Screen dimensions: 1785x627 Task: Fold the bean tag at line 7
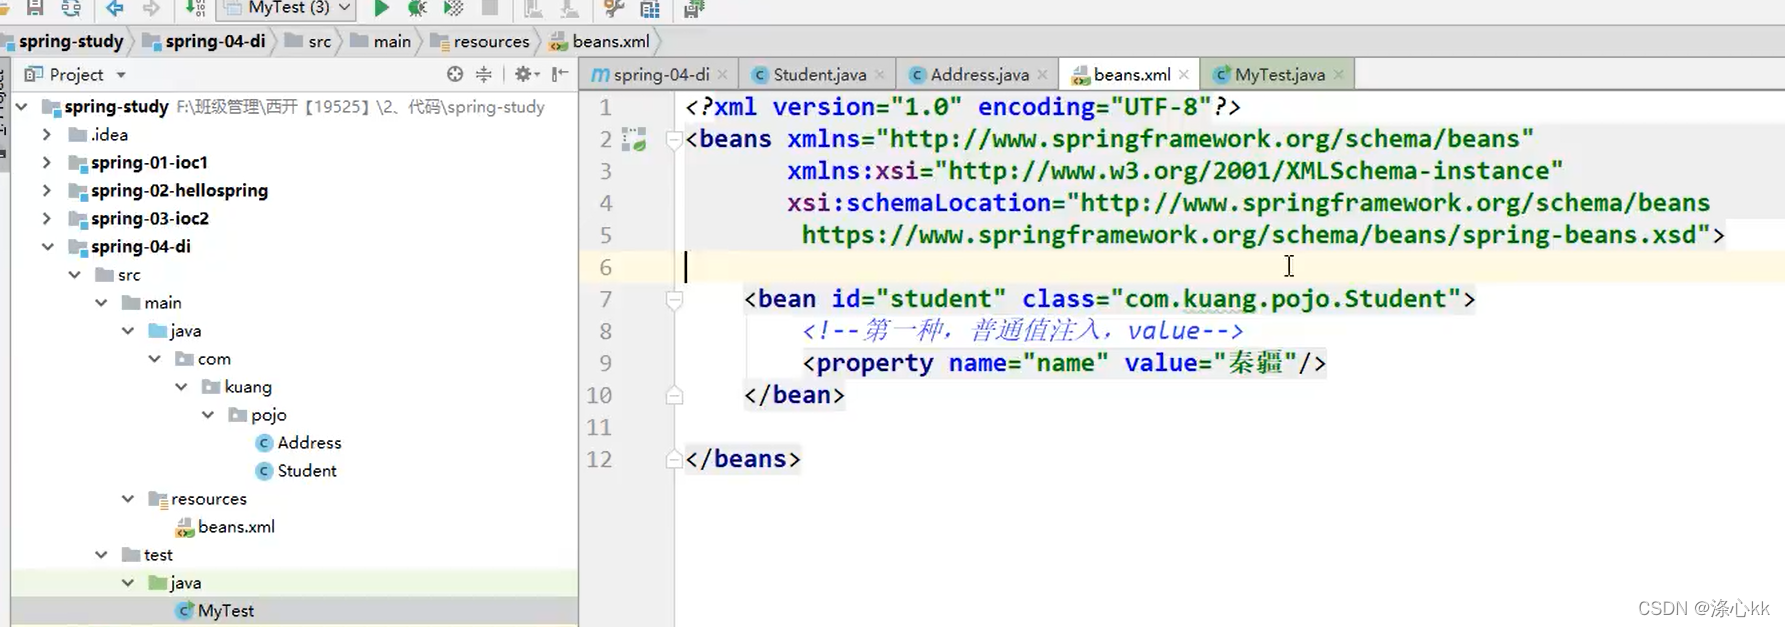click(674, 299)
